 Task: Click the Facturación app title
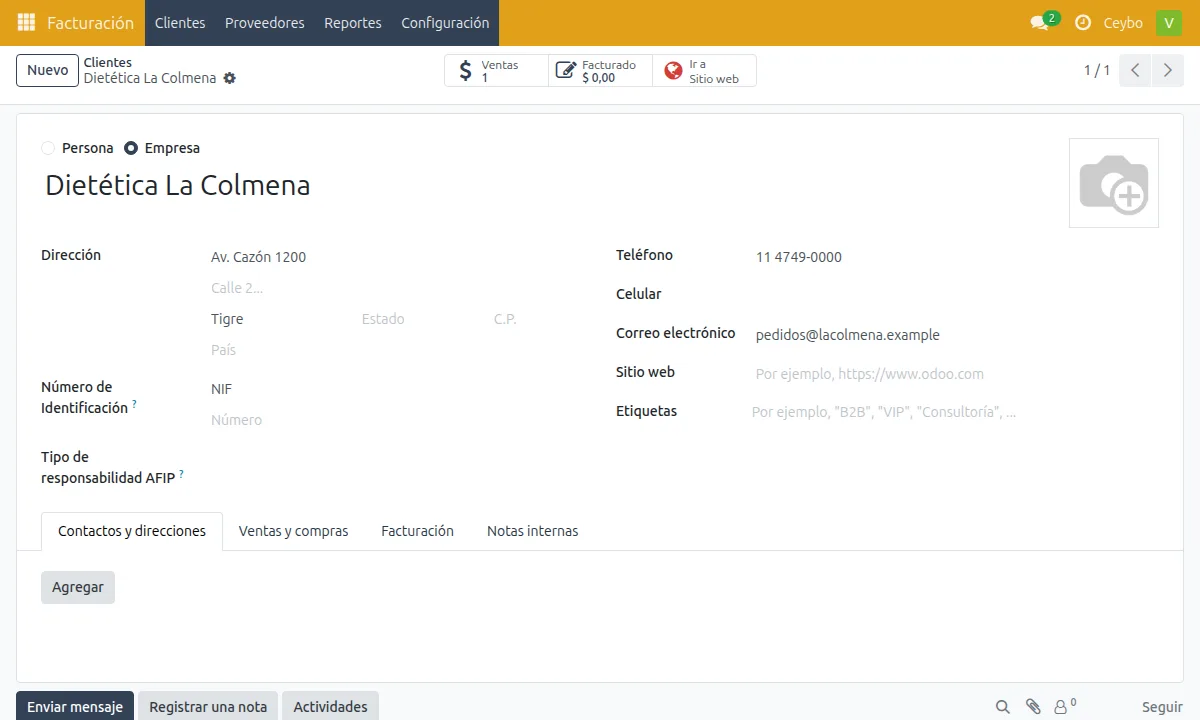click(90, 23)
